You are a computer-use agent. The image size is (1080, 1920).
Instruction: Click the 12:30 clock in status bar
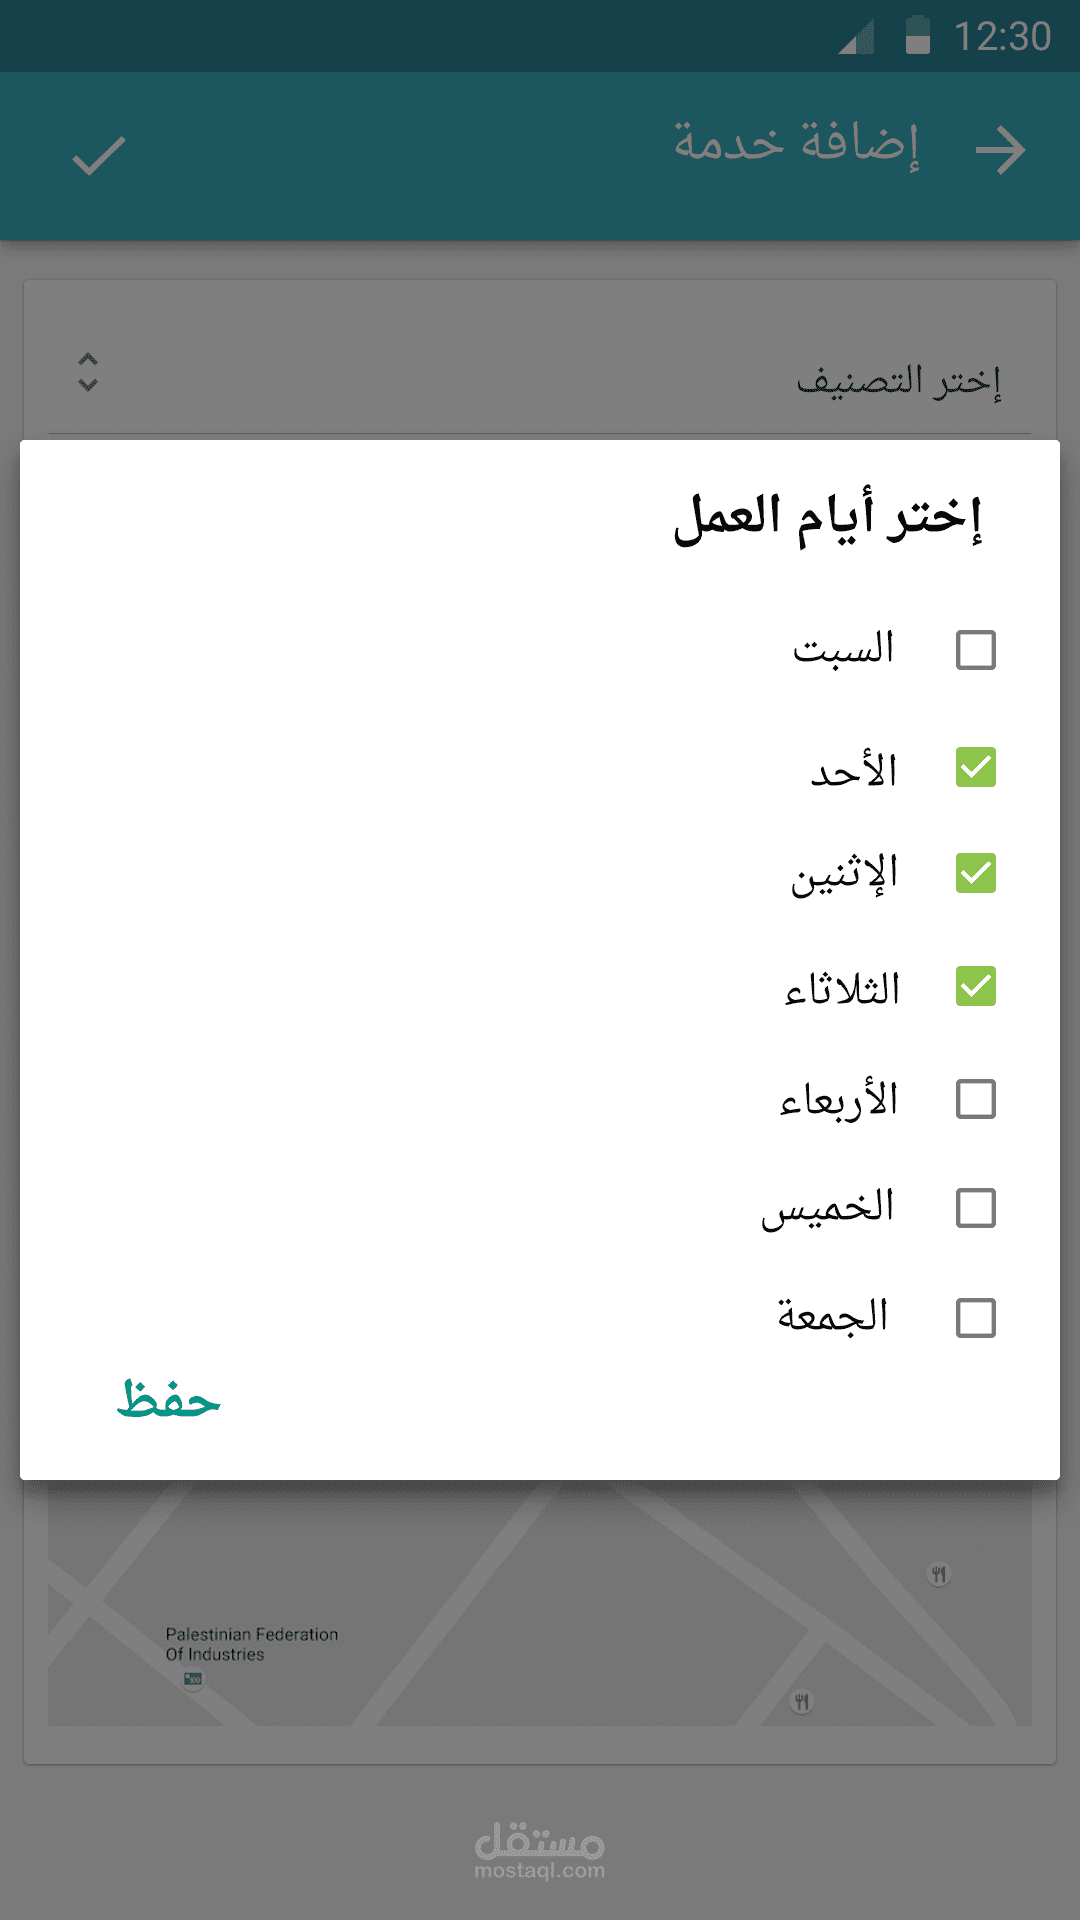[1002, 37]
